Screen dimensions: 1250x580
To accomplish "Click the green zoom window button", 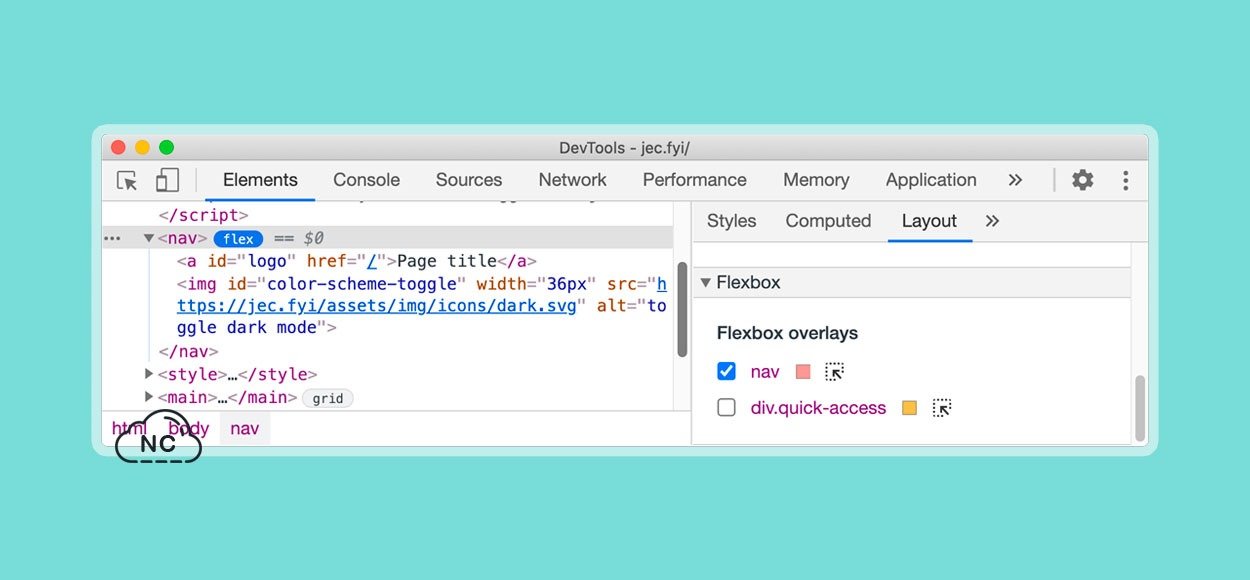I will tap(166, 148).
